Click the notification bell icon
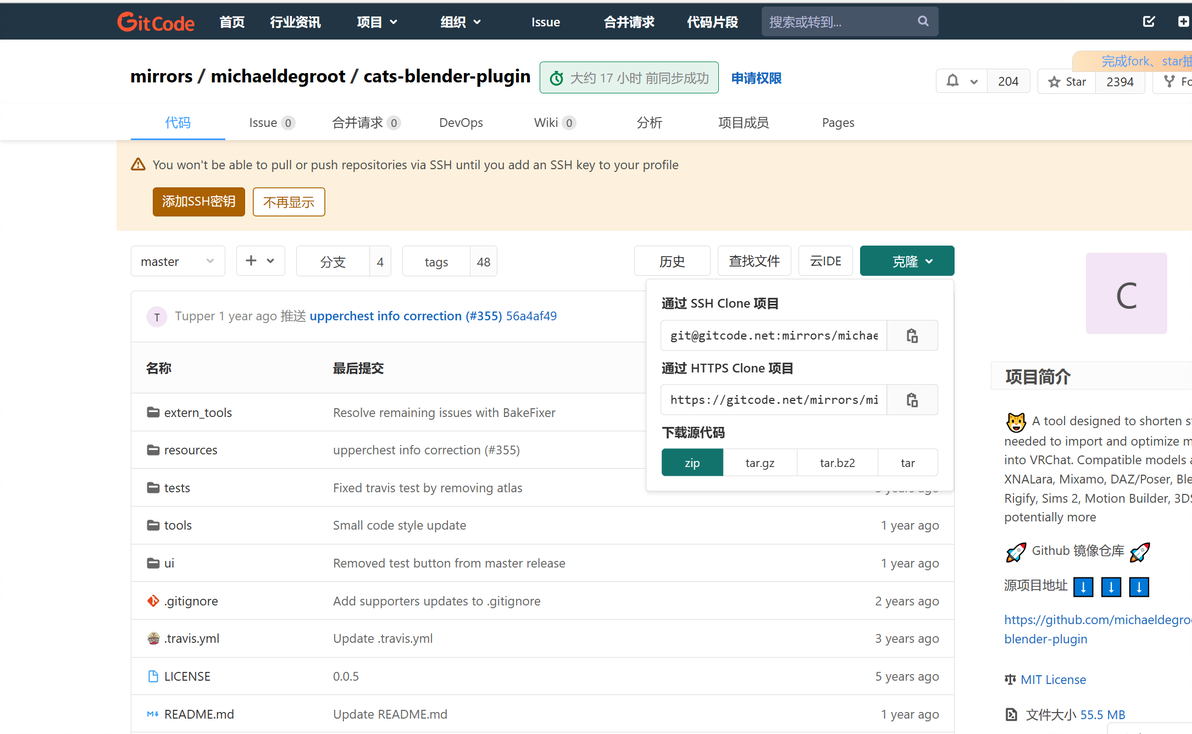 (x=953, y=81)
